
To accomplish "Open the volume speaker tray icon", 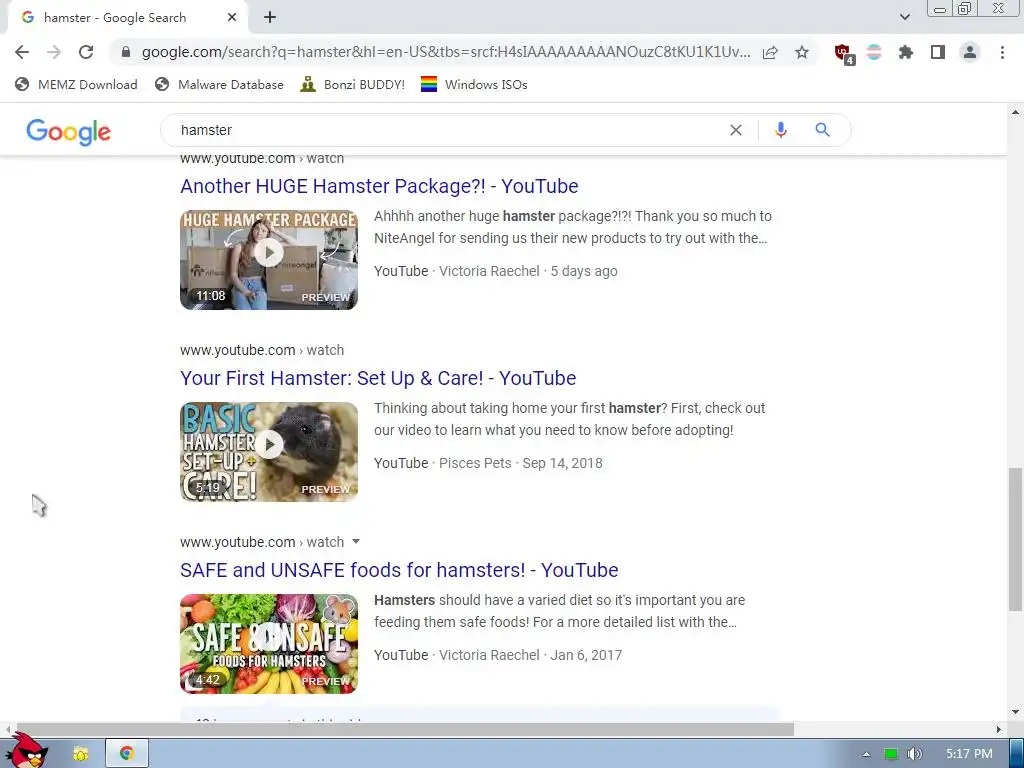I will coord(914,754).
